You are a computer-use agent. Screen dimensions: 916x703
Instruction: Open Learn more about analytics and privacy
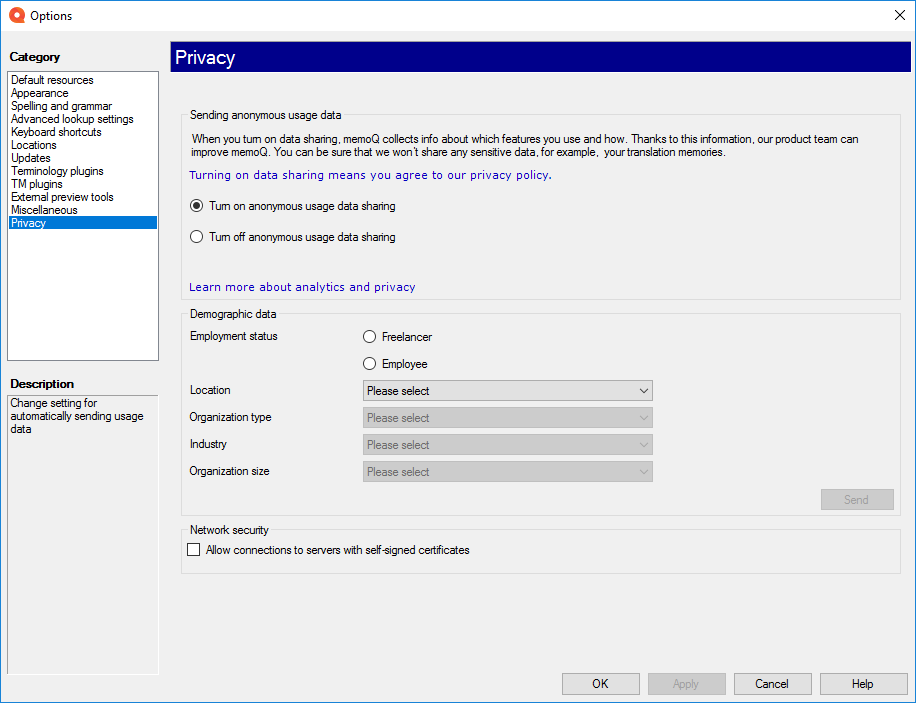[302, 287]
